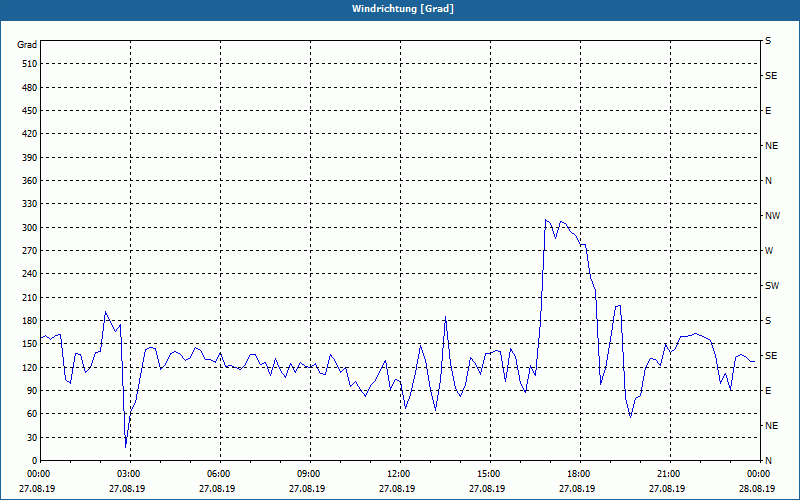This screenshot has height=500, width=800.
Task: Click the 60 degree axis label
Action: point(32,413)
